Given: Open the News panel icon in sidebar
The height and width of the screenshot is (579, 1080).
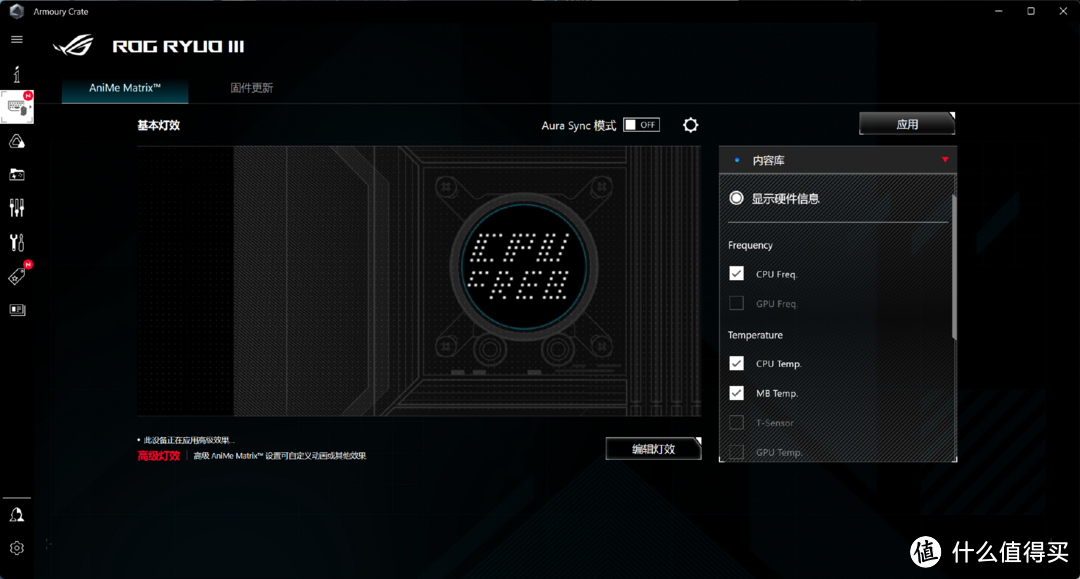Looking at the screenshot, I should (x=17, y=310).
